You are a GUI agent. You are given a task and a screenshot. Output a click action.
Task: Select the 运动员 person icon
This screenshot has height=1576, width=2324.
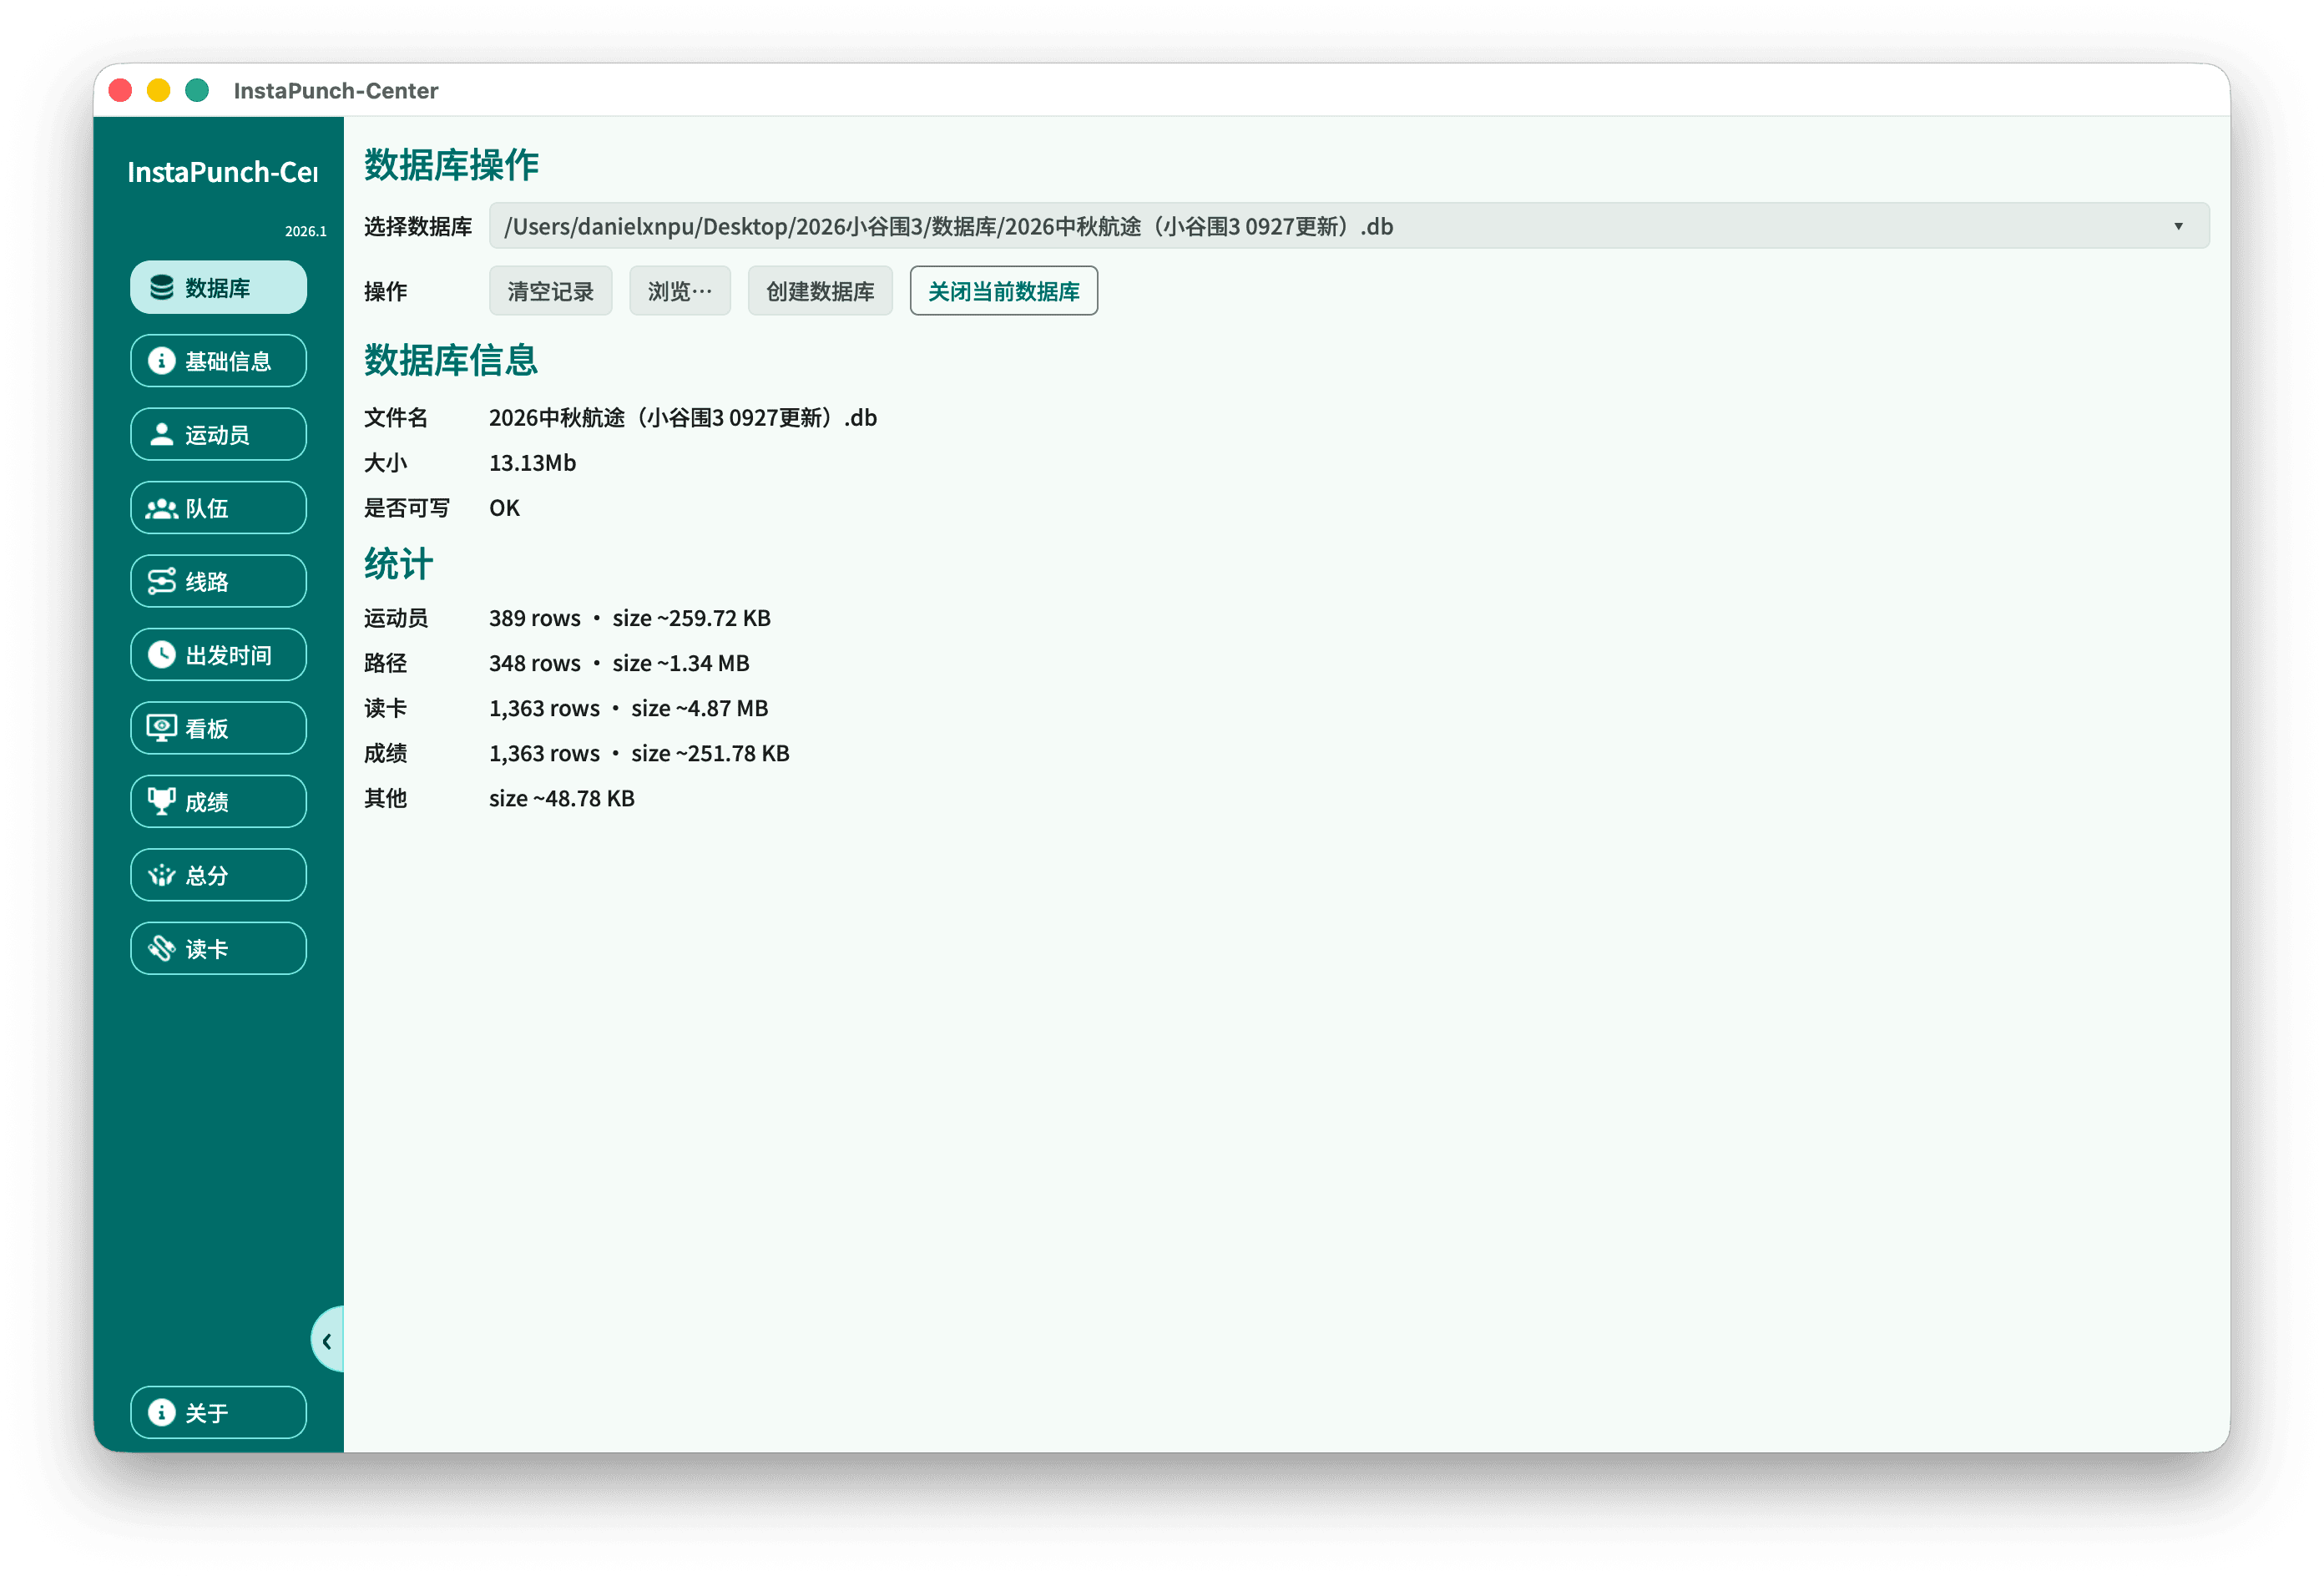coord(161,434)
